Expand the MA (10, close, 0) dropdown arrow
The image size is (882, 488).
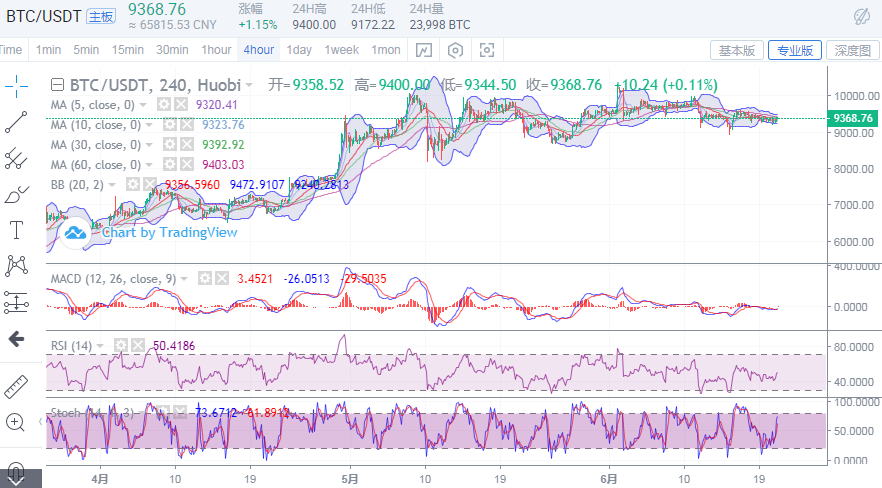149,125
